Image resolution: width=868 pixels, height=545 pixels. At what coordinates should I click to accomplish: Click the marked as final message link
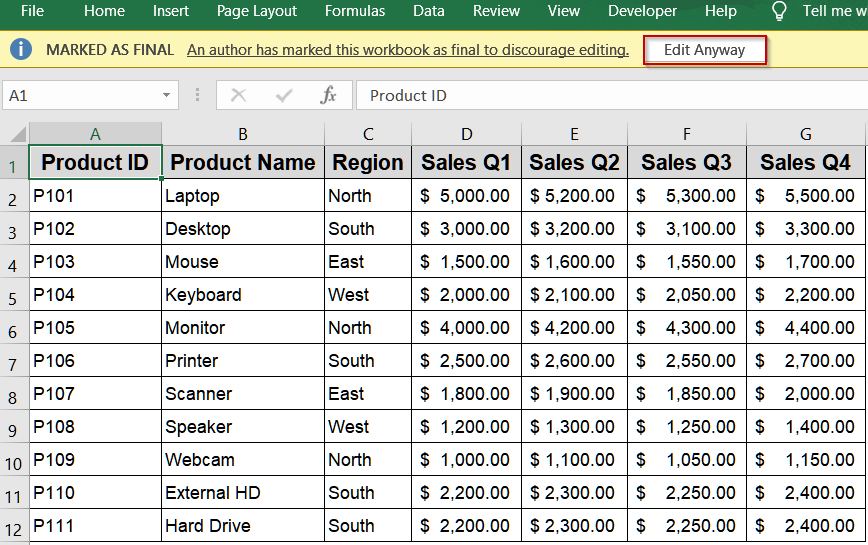pos(407,50)
